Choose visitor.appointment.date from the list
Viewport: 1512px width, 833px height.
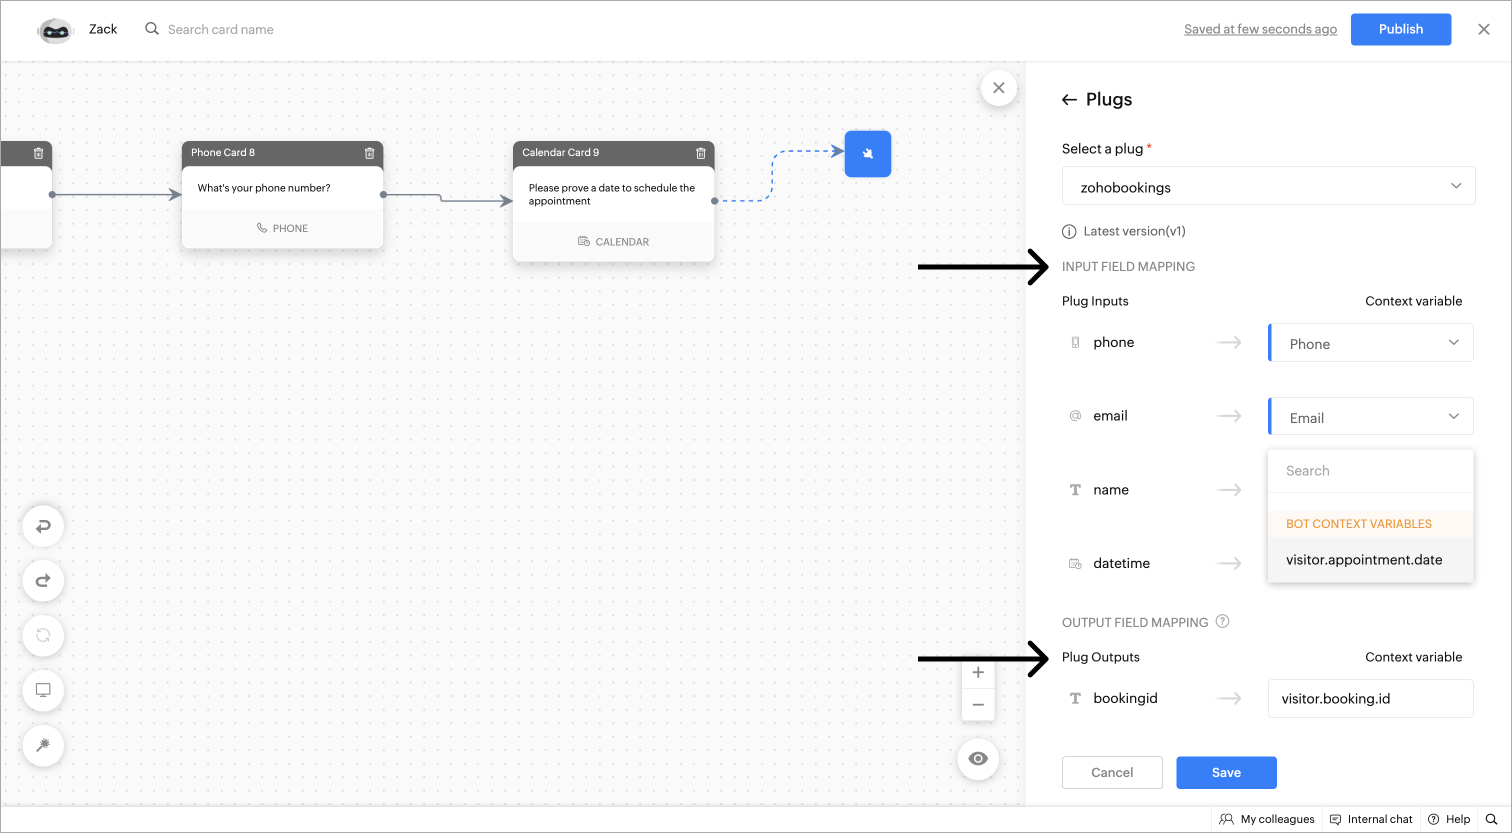(x=1364, y=560)
